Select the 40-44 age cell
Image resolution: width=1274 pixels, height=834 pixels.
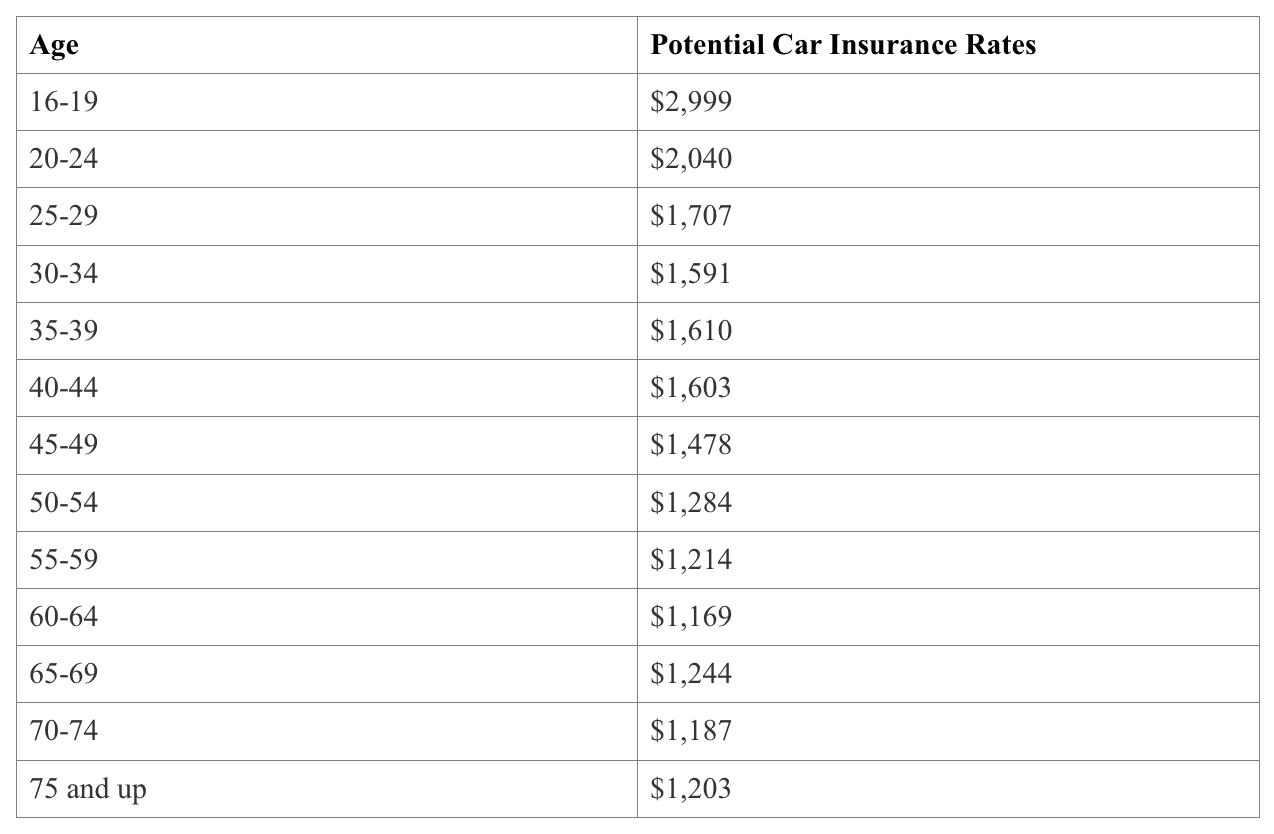(64, 387)
